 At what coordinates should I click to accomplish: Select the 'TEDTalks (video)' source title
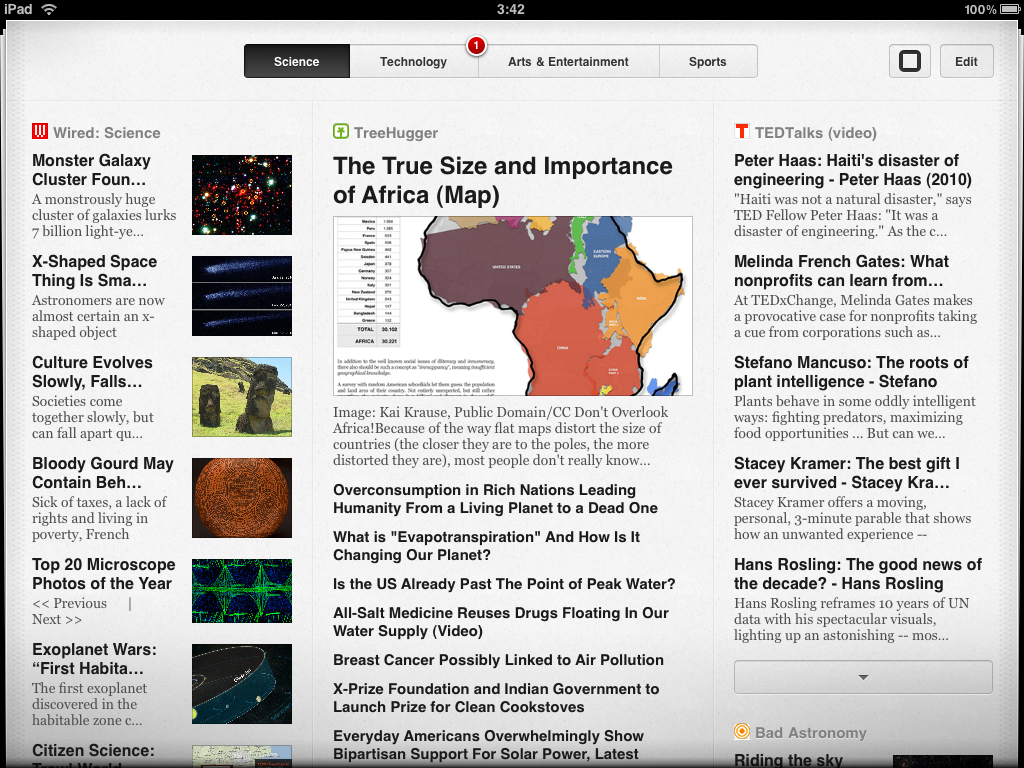816,133
